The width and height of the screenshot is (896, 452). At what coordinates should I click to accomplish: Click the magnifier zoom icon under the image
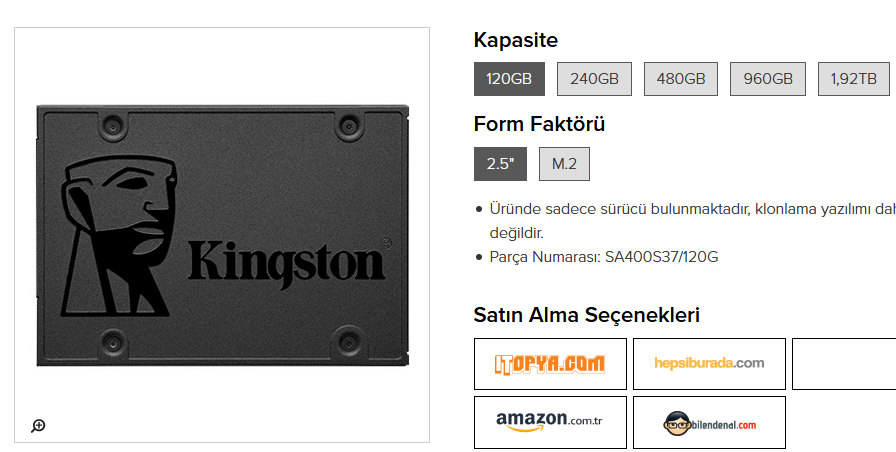tap(38, 426)
